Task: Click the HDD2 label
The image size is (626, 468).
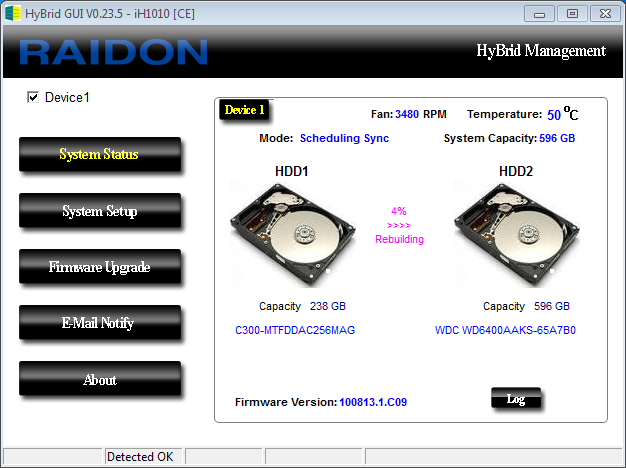Action: 516,171
